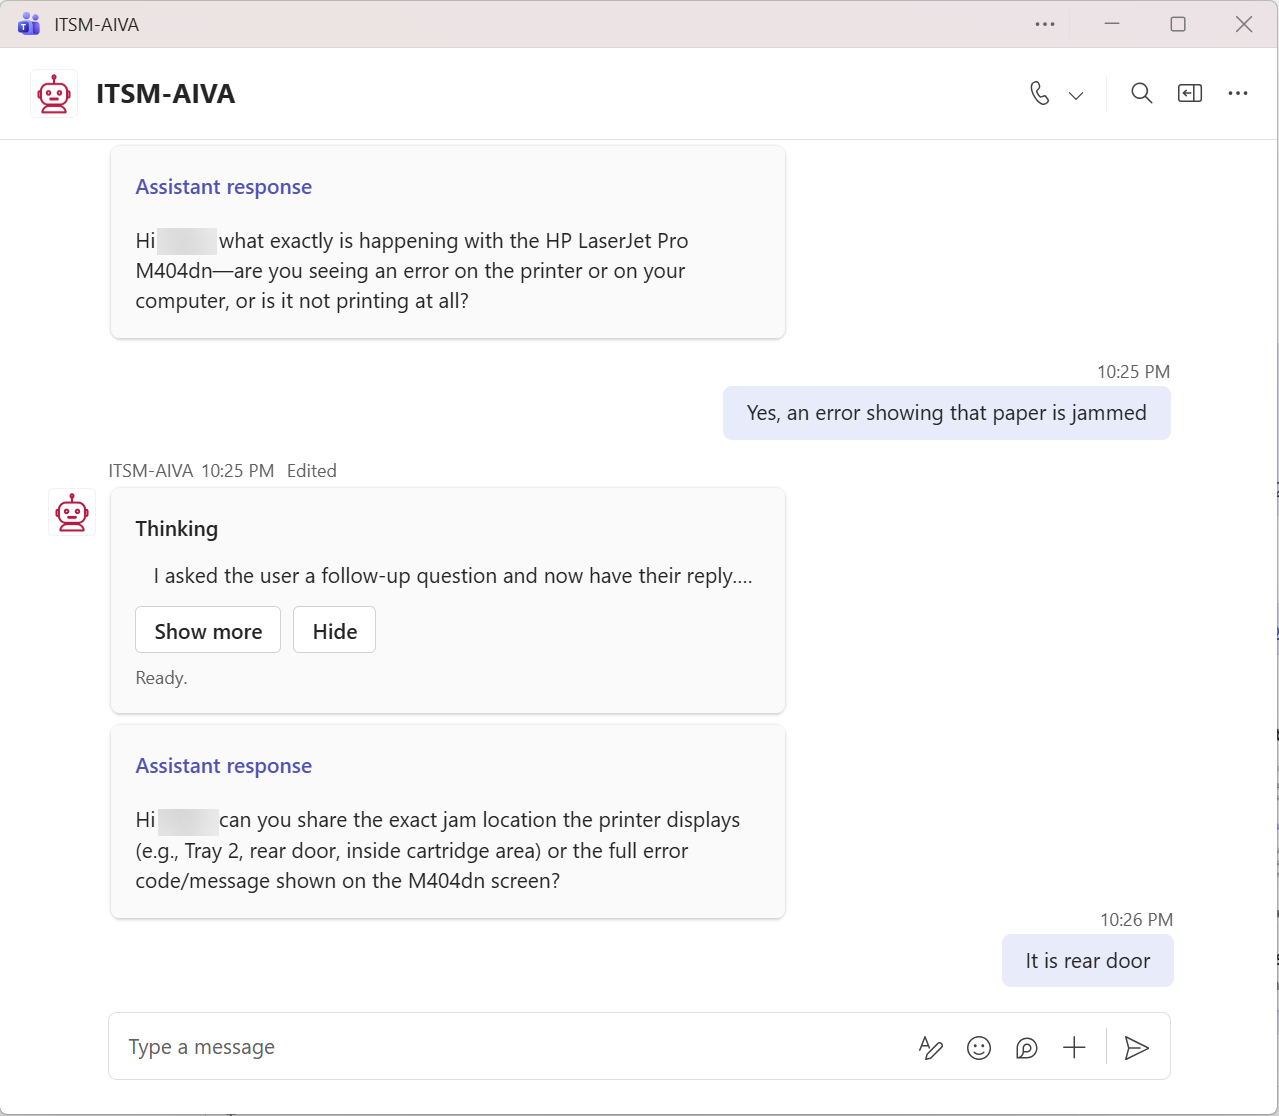Open more options in chat header
1279x1116 pixels.
[x=1238, y=94]
